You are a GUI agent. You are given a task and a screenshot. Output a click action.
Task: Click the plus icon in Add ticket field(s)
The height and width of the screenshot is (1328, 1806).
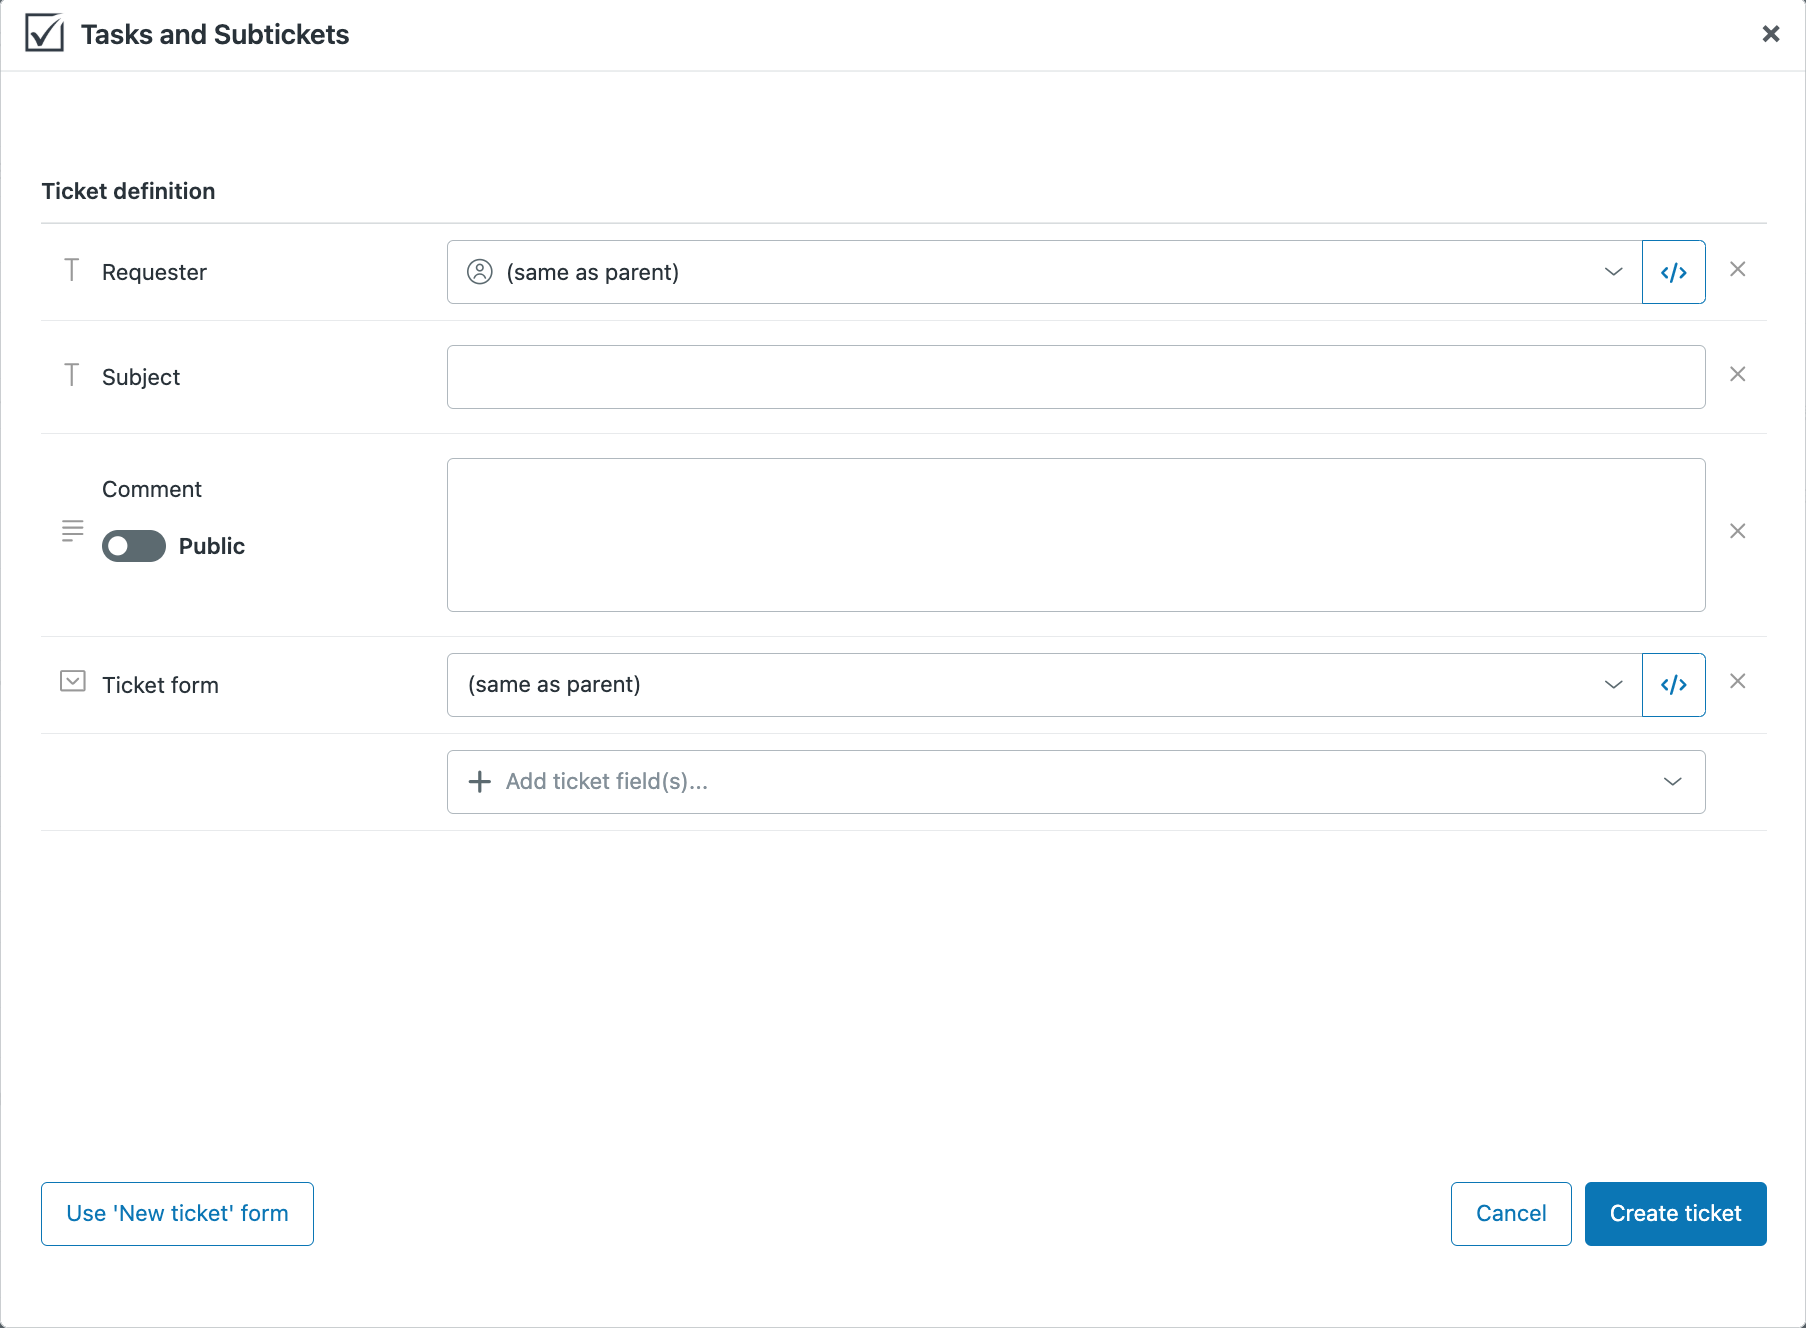click(x=480, y=782)
